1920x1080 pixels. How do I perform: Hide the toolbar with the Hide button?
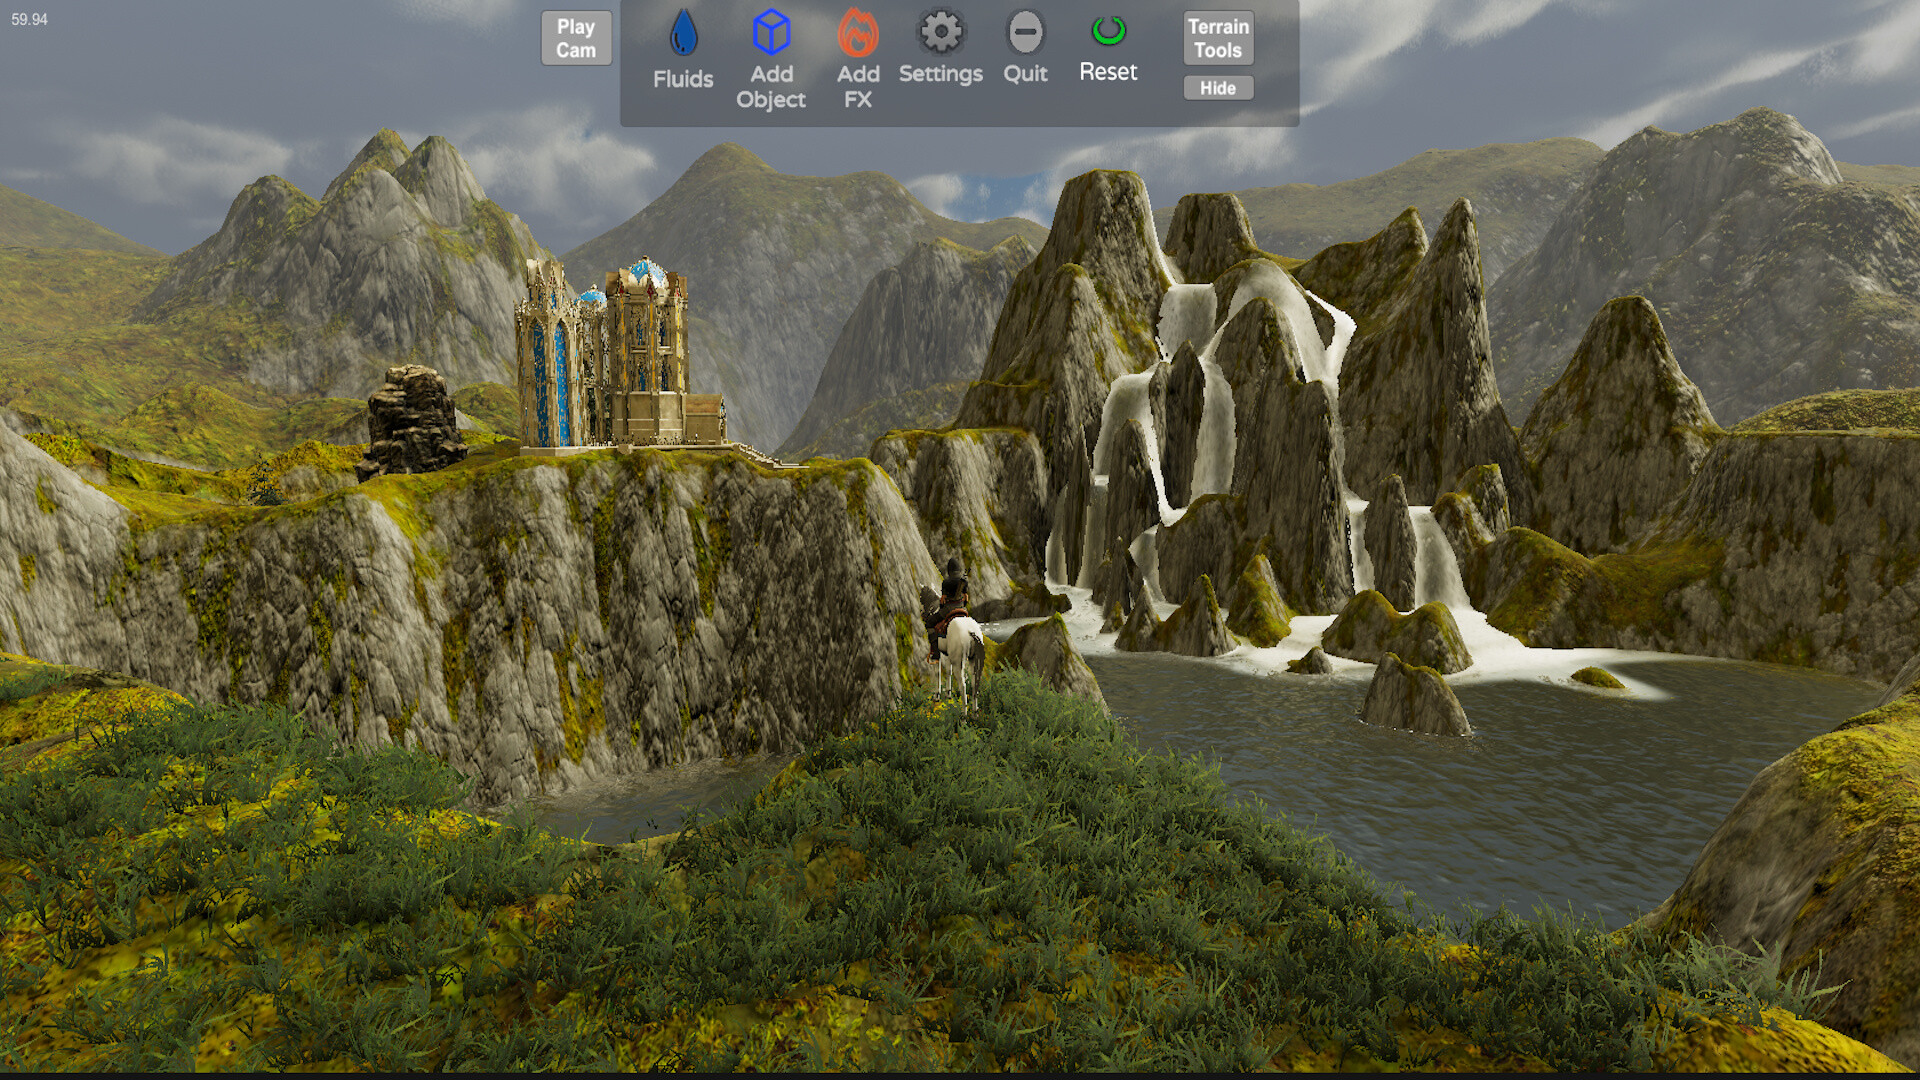click(x=1217, y=88)
